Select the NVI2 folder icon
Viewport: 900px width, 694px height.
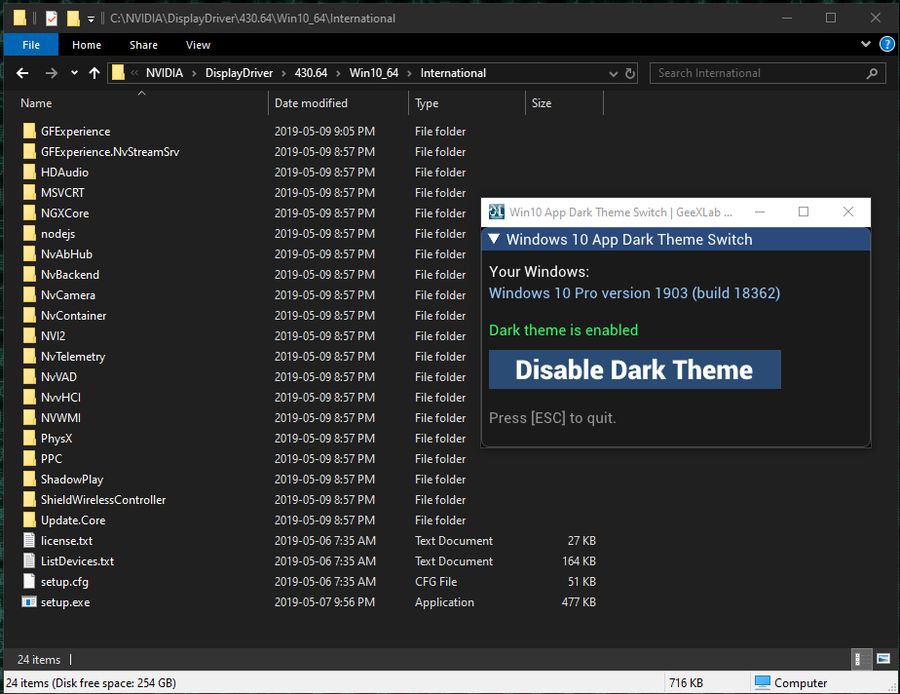tap(29, 336)
